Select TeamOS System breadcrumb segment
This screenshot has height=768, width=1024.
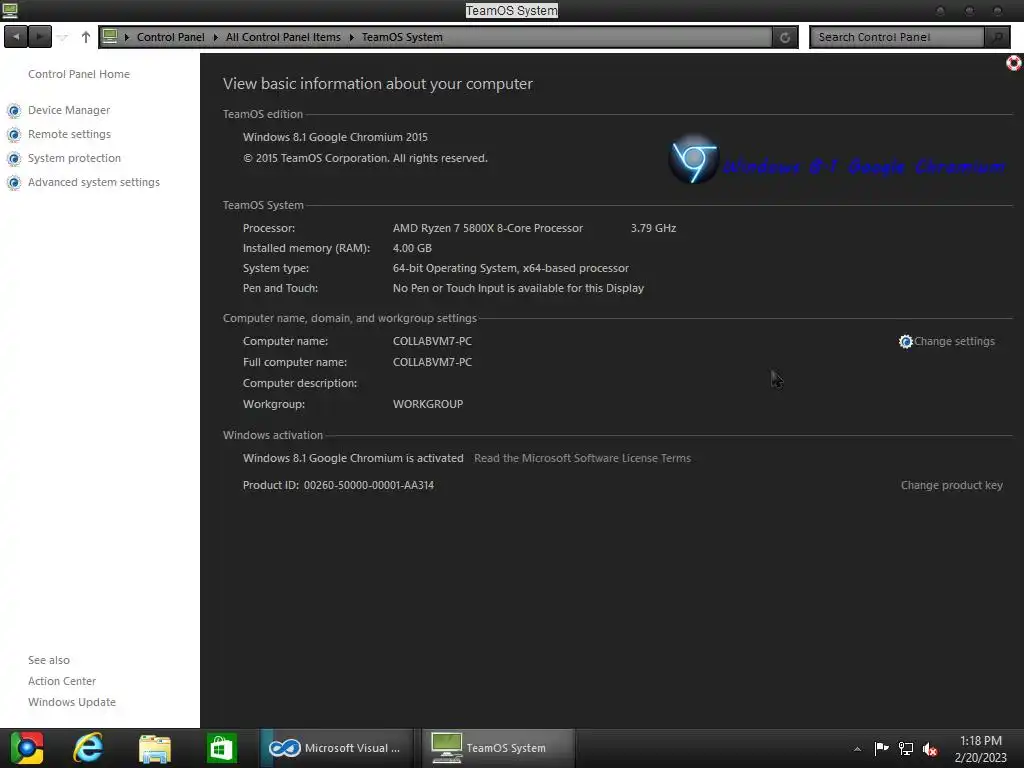tap(402, 37)
